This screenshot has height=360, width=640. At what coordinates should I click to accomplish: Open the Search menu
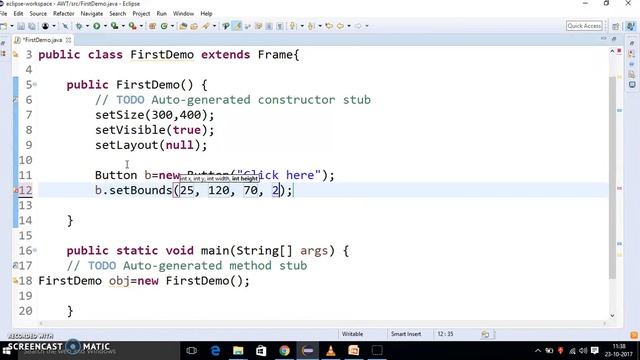pos(118,13)
